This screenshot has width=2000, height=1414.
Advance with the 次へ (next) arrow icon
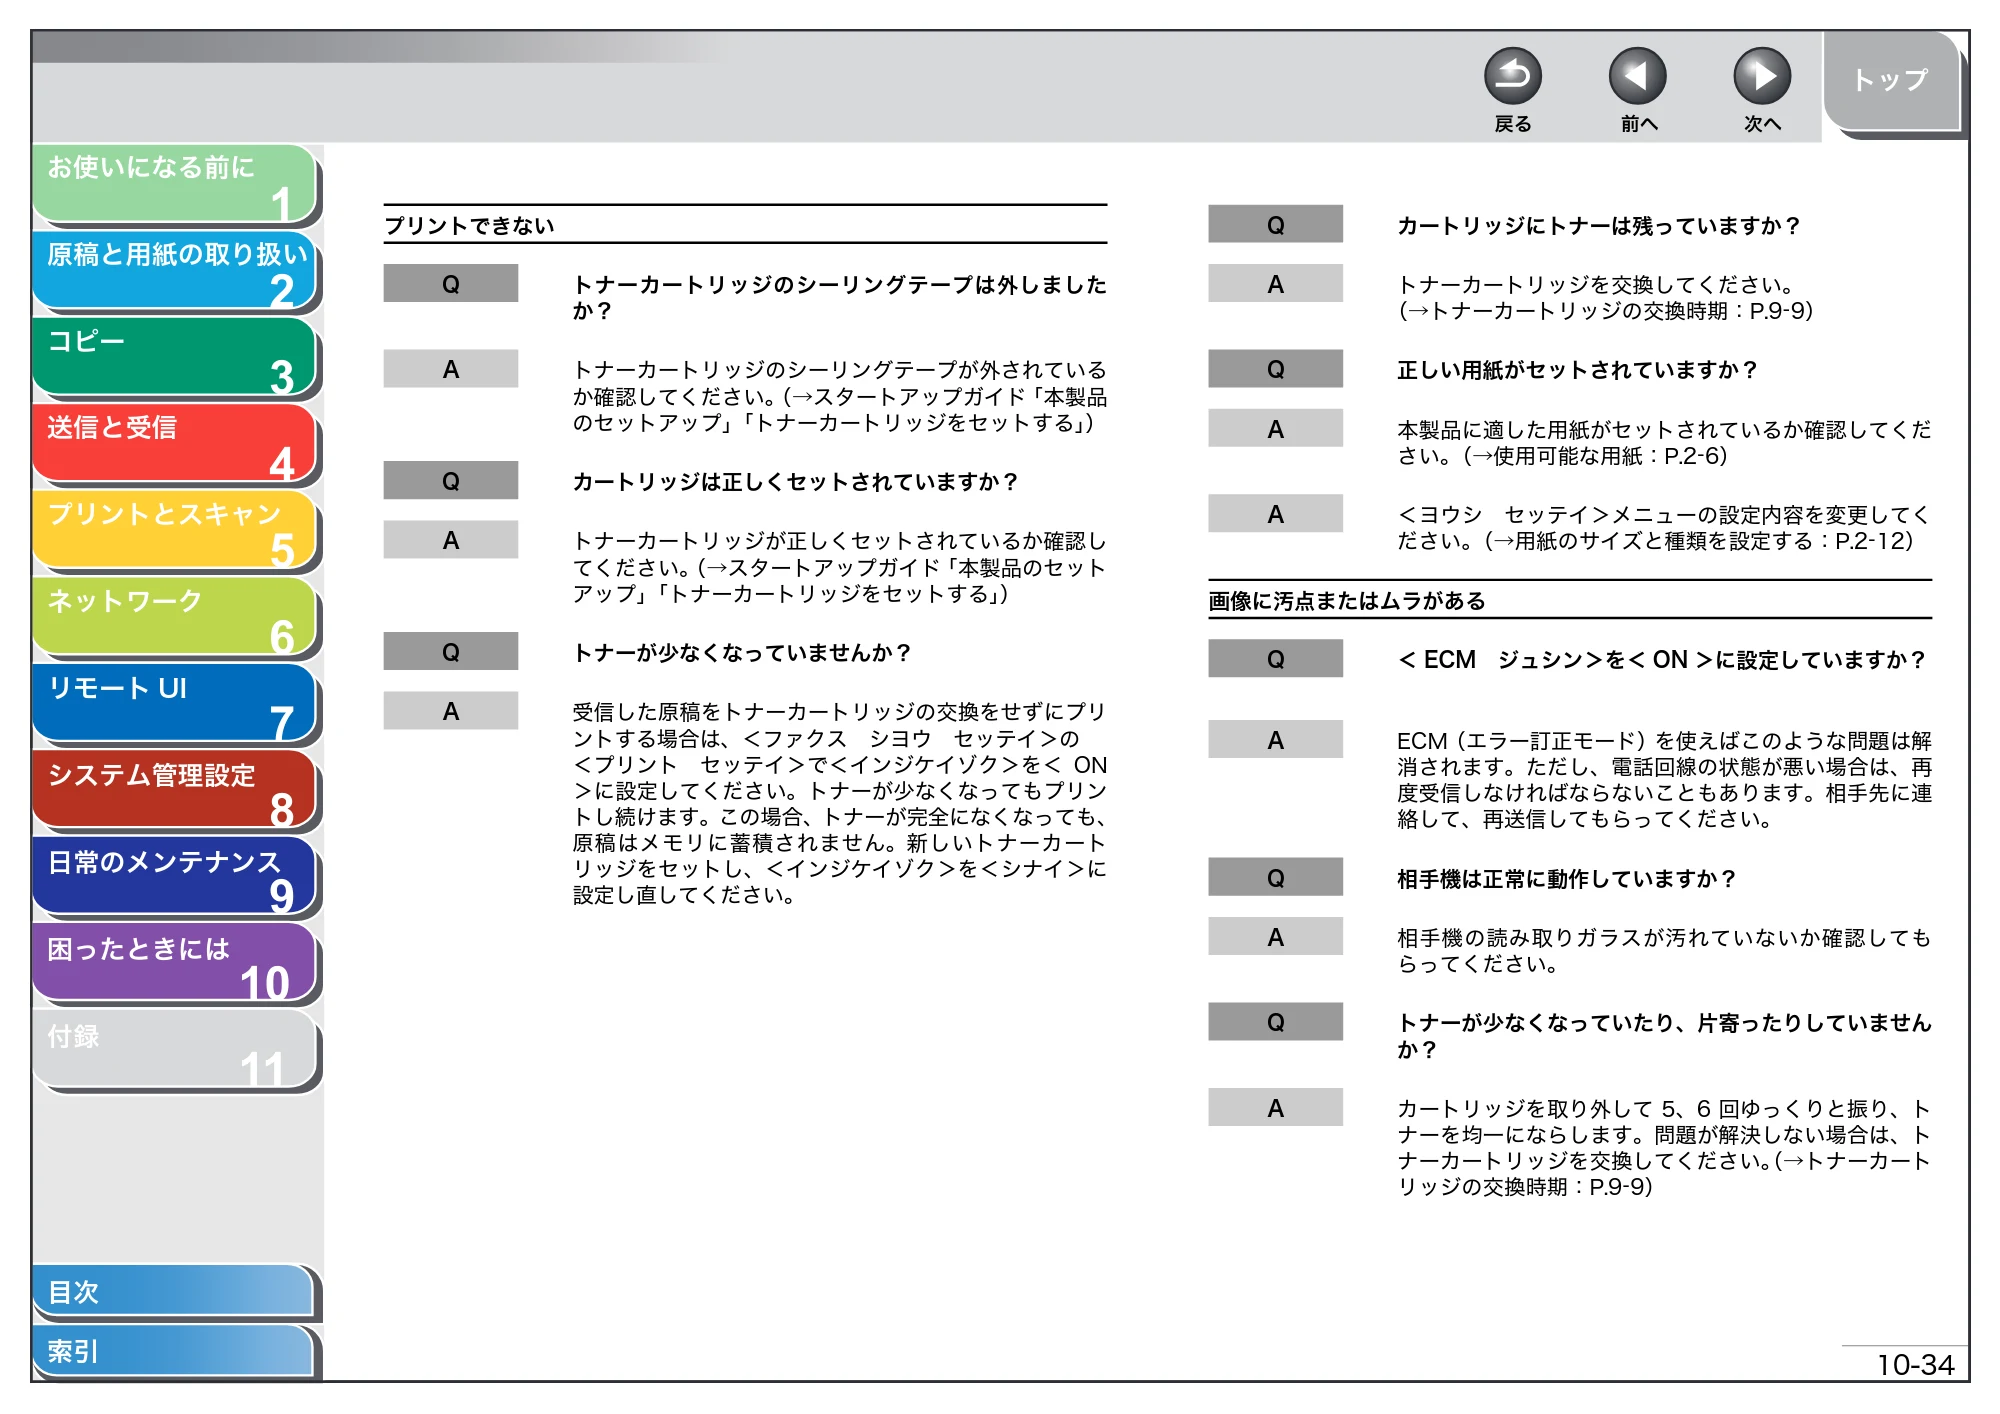(1761, 76)
